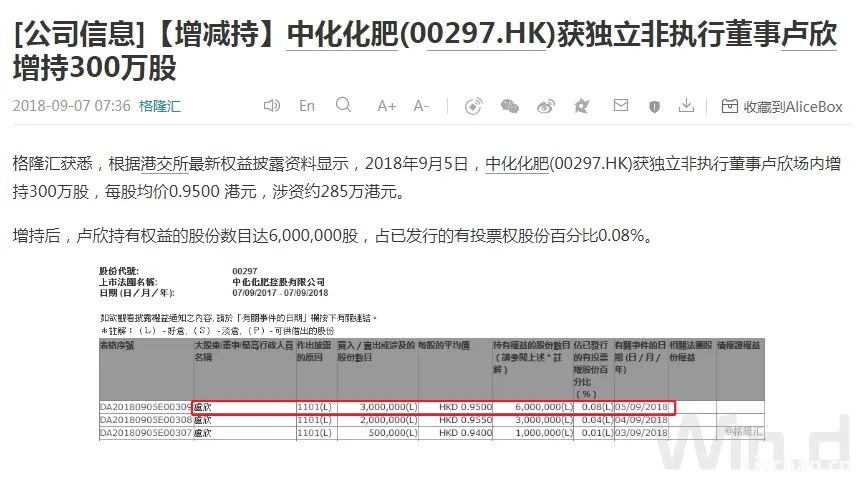Screen dimensions: 860x480
Task: Click the AliceBox box icon
Action: pos(729,106)
